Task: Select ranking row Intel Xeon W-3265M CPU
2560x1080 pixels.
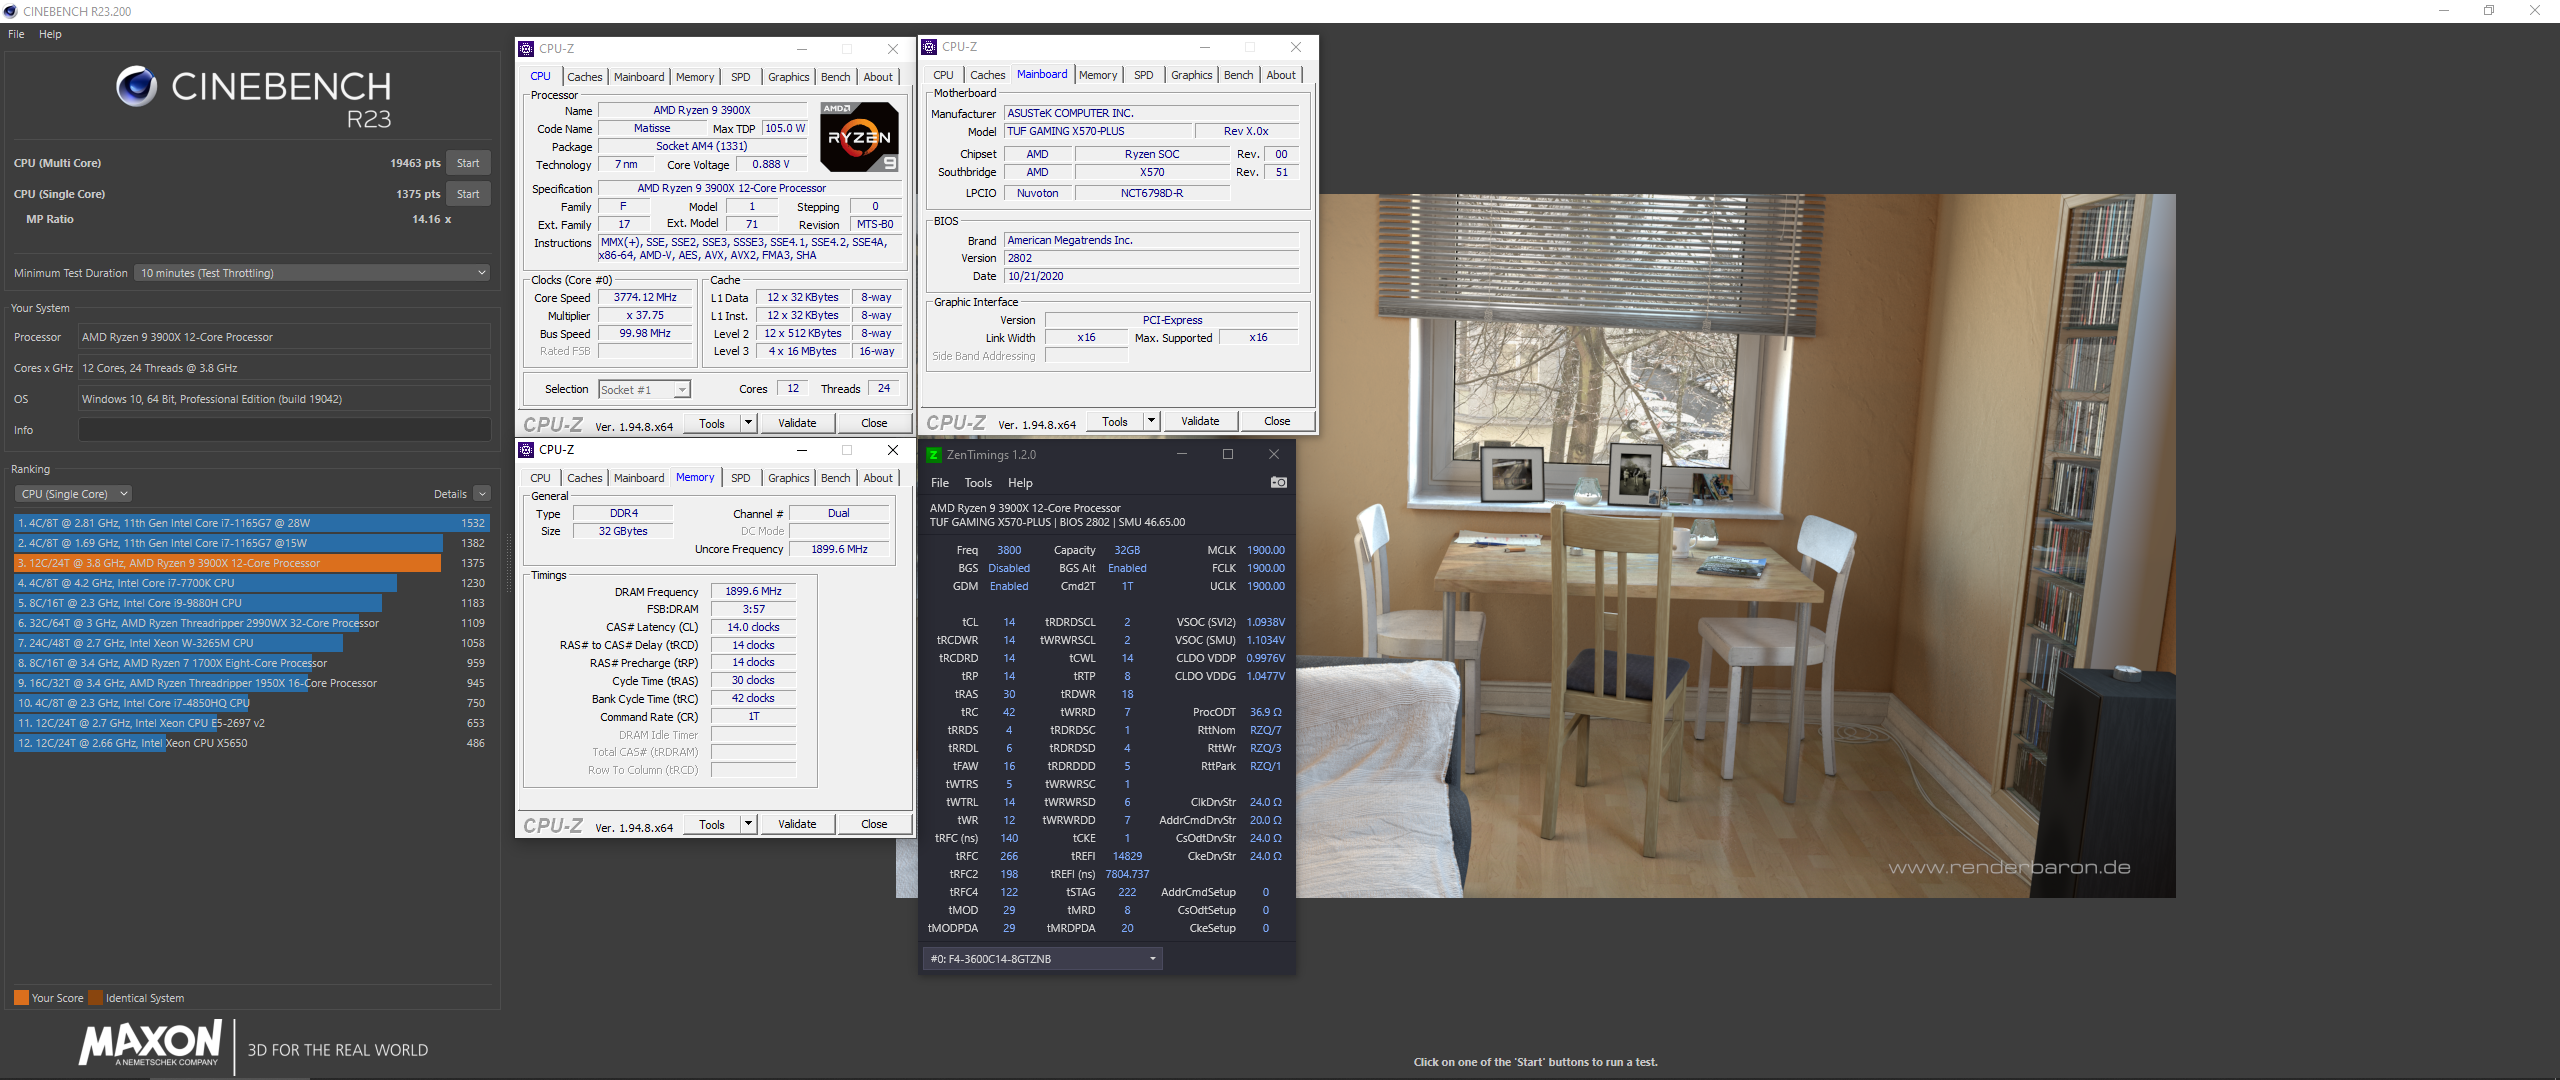Action: 250,643
